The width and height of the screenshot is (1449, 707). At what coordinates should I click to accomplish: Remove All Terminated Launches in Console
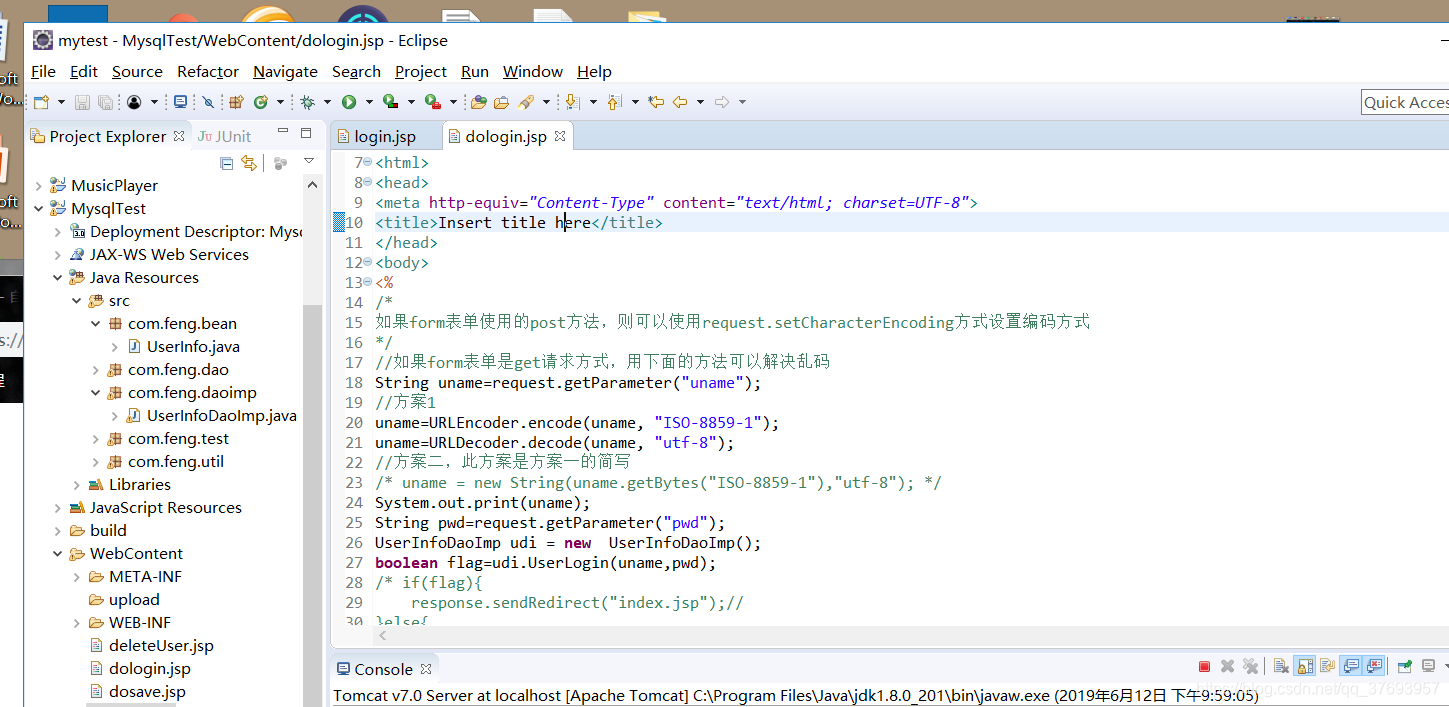[1250, 666]
